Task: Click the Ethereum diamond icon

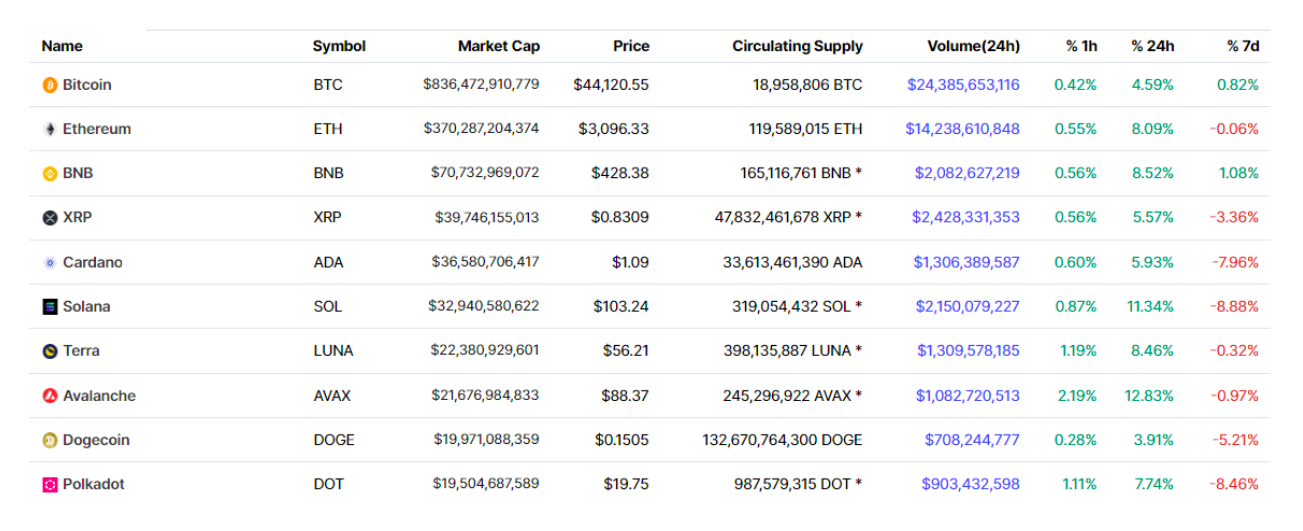Action: [x=50, y=130]
